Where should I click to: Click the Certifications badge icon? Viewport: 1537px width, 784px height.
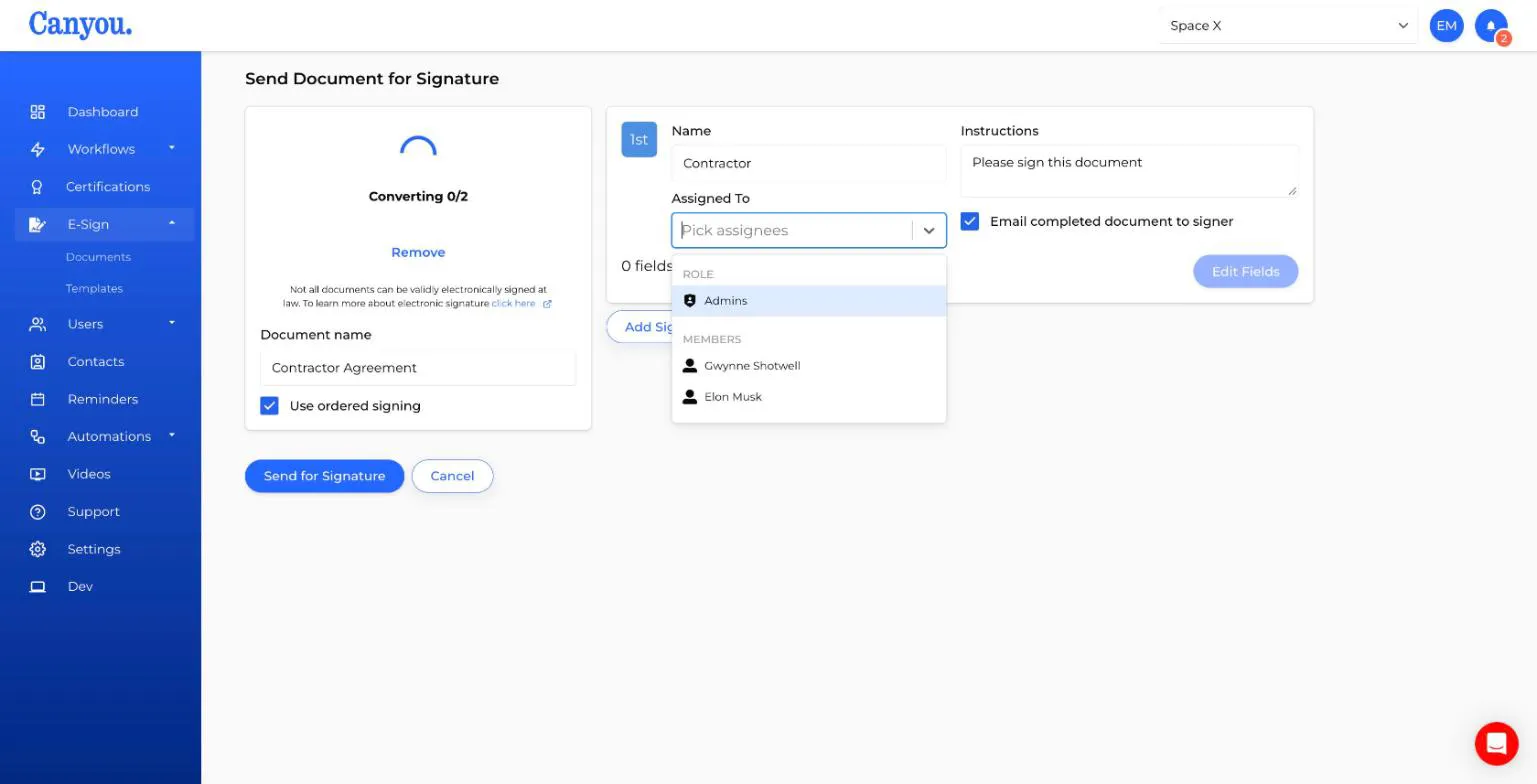pyautogui.click(x=38, y=187)
